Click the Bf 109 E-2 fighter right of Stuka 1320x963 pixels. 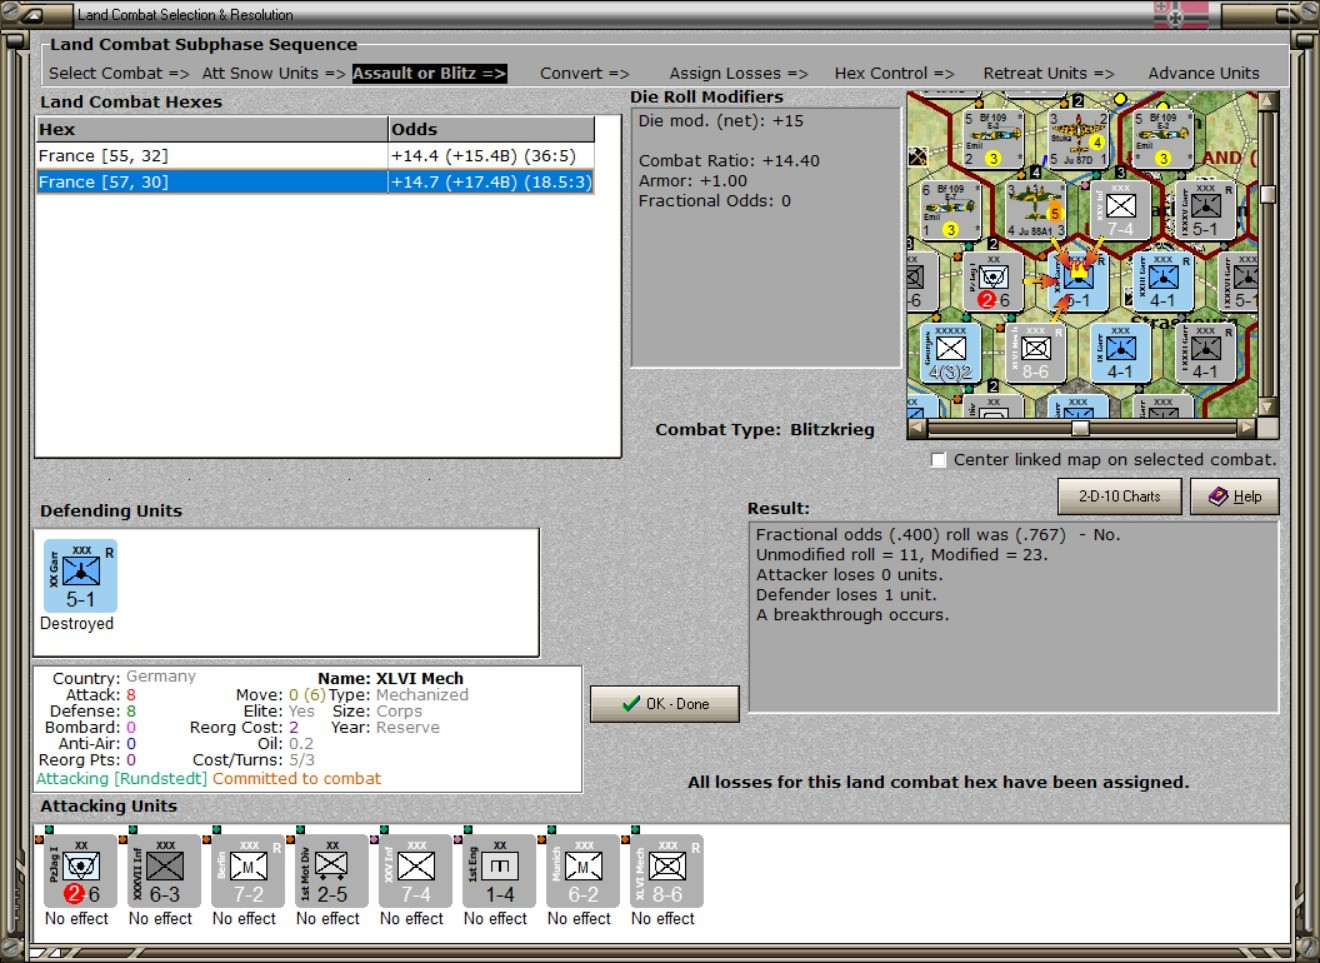click(1162, 138)
